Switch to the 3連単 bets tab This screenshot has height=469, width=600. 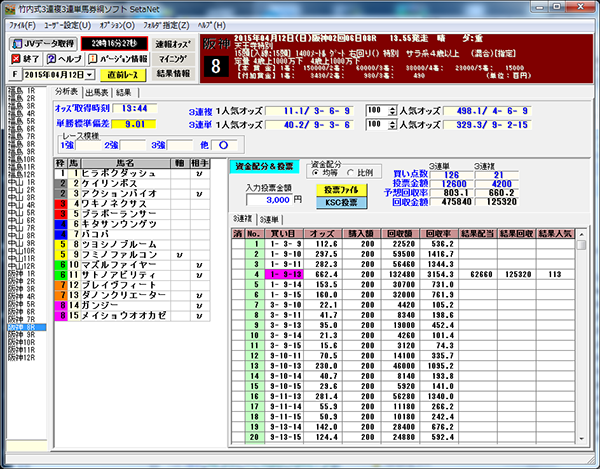pyautogui.click(x=269, y=220)
